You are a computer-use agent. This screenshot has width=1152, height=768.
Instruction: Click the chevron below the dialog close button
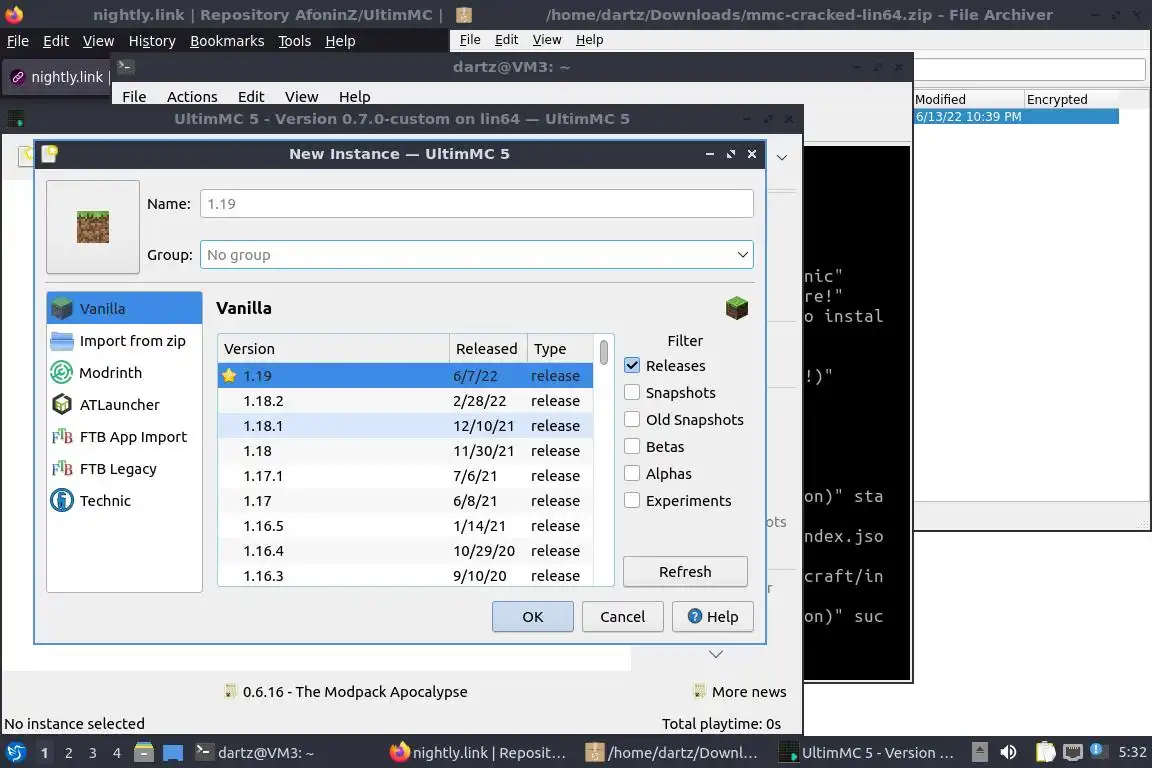782,157
